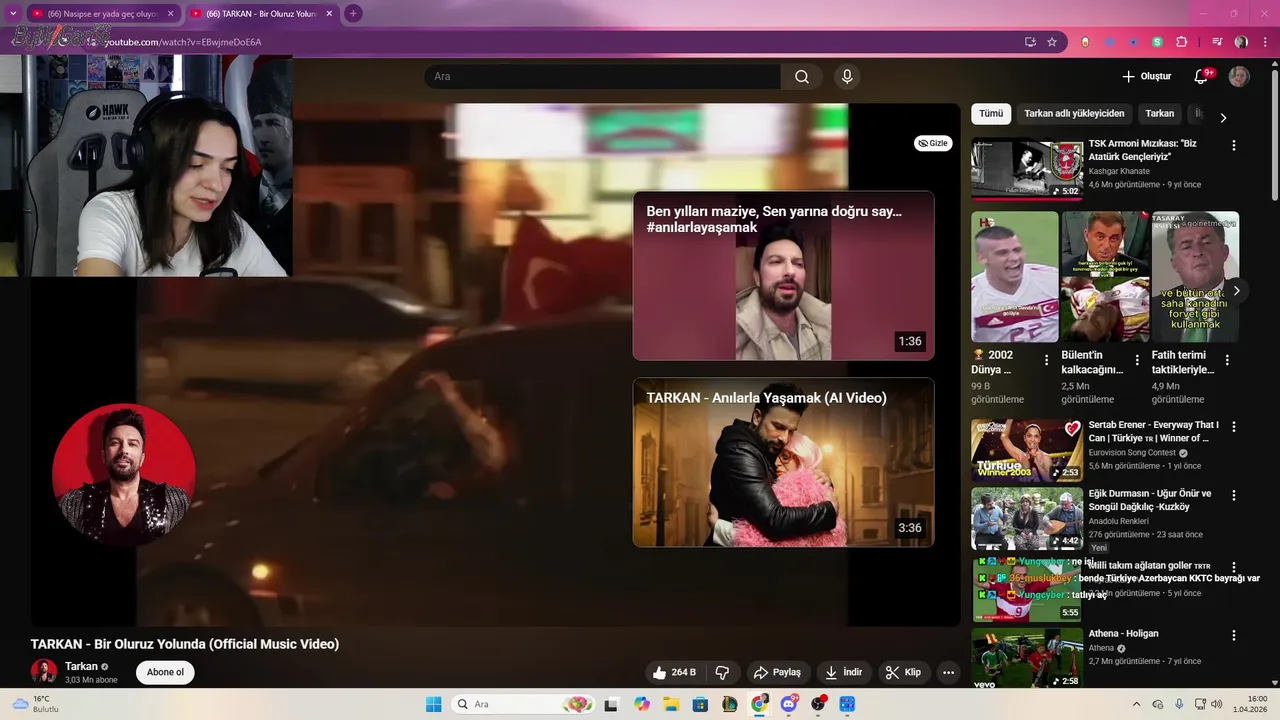This screenshot has height=720, width=1280.
Task: Open the green S extension icon
Action: pyautogui.click(x=1157, y=42)
